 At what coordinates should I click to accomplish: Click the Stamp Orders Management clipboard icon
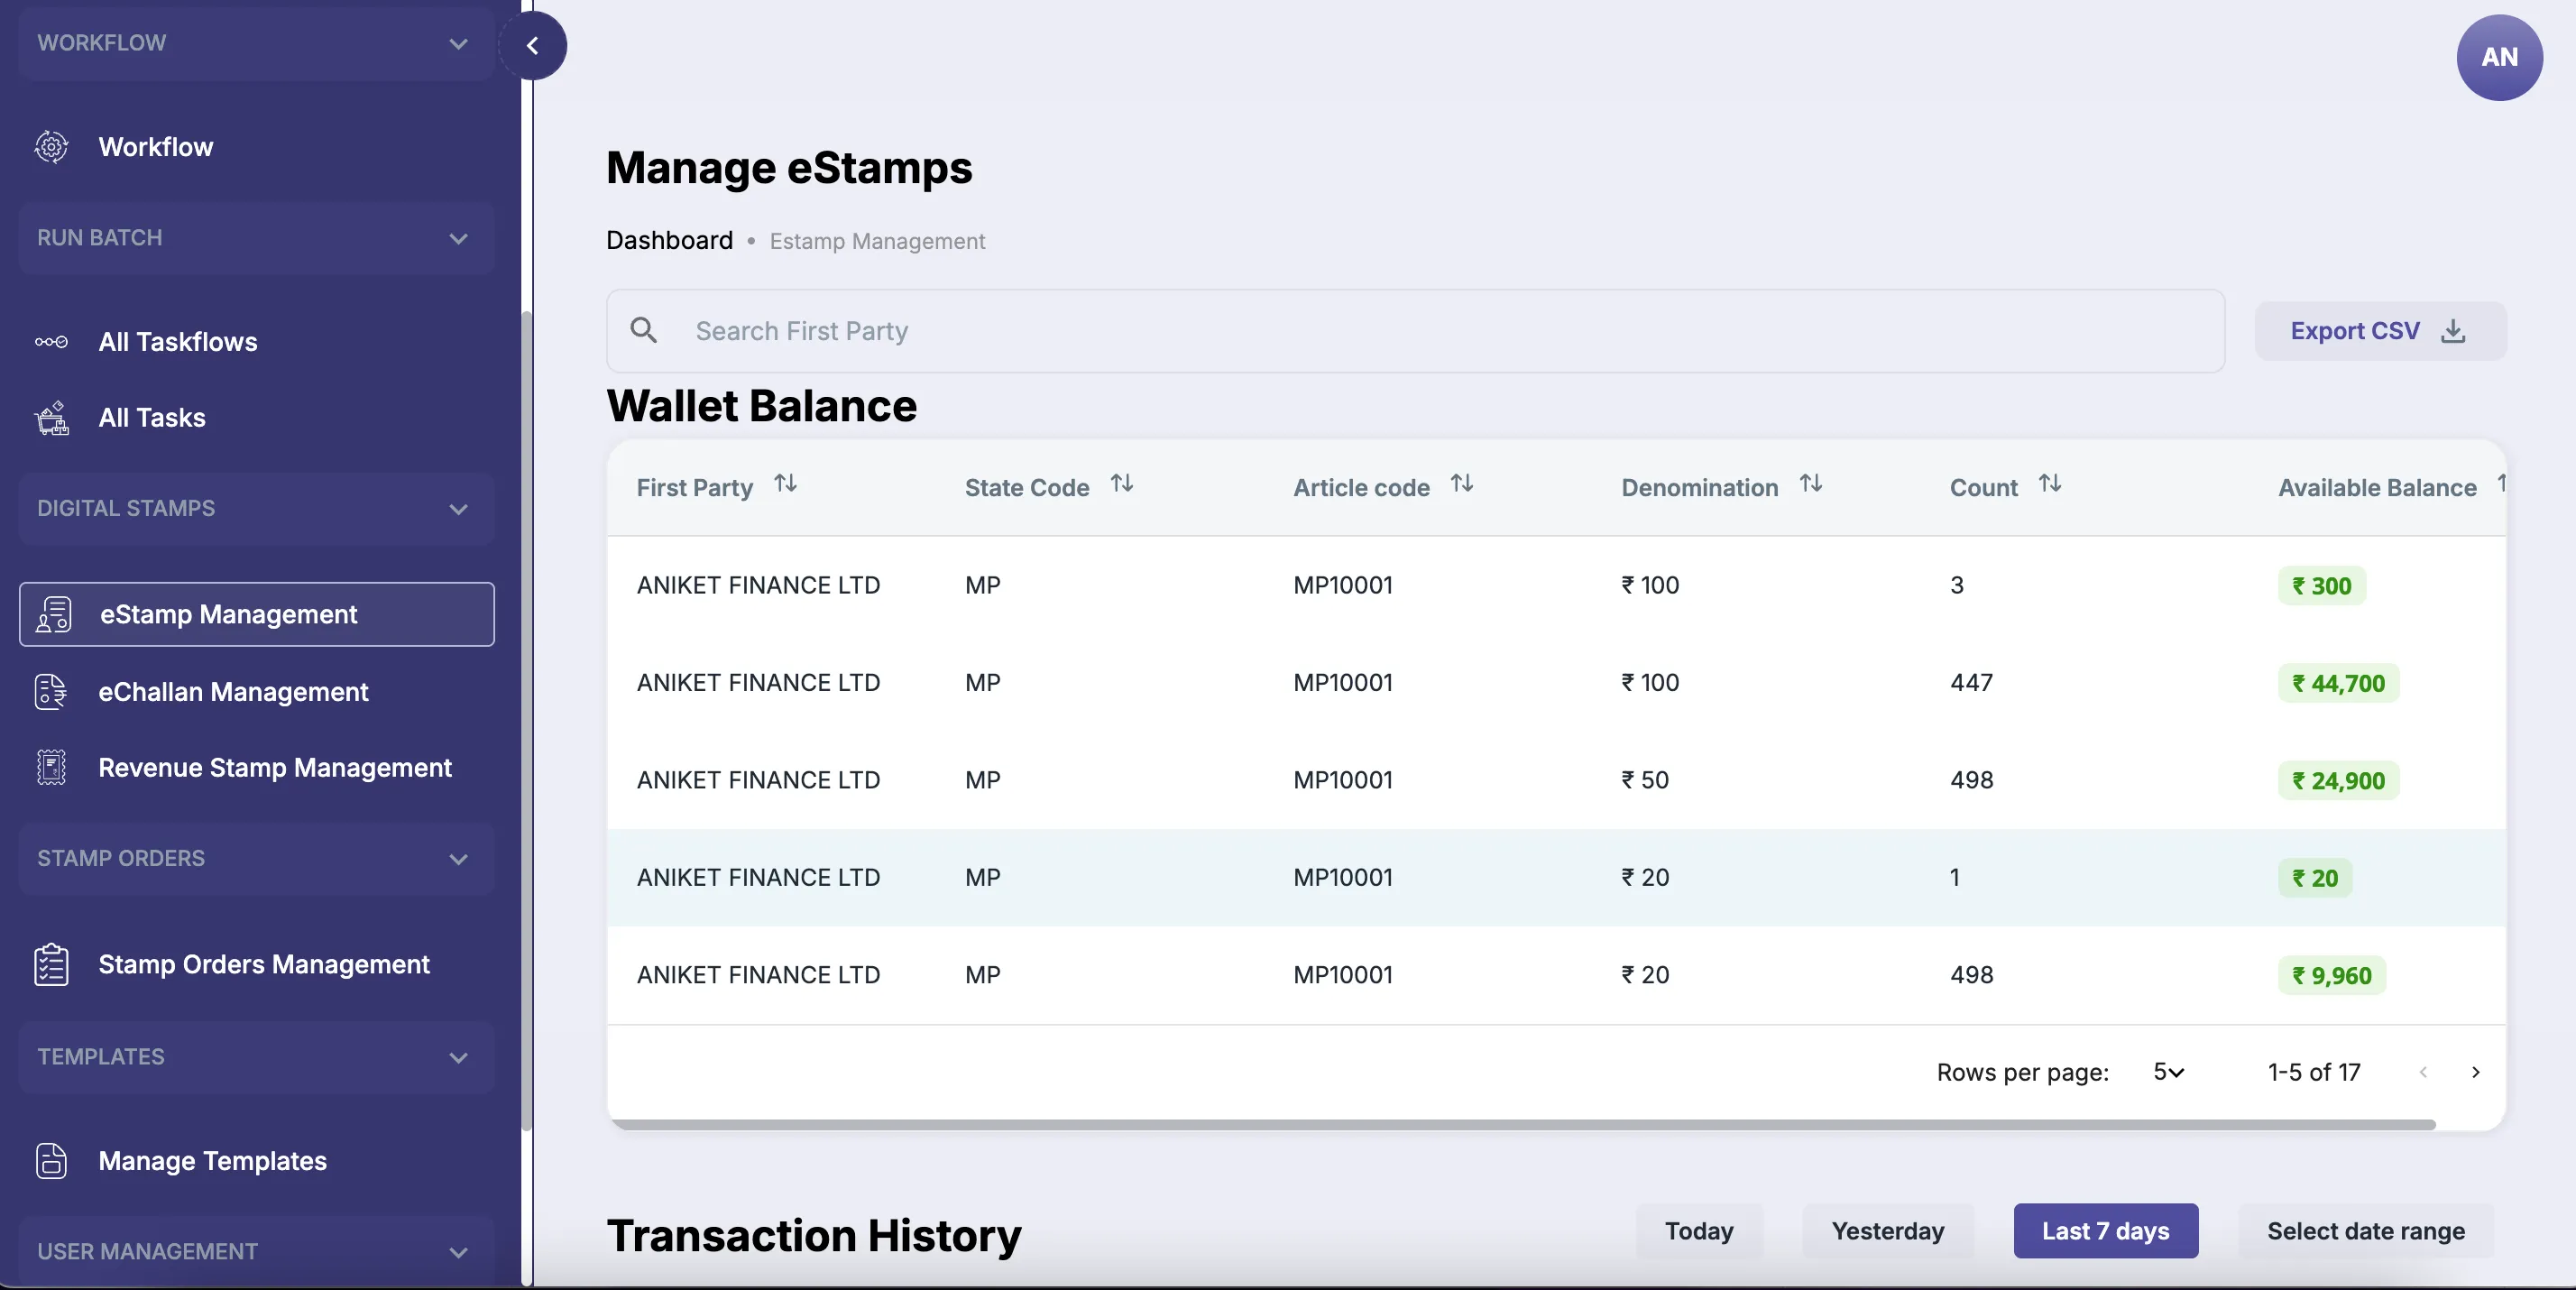click(51, 965)
